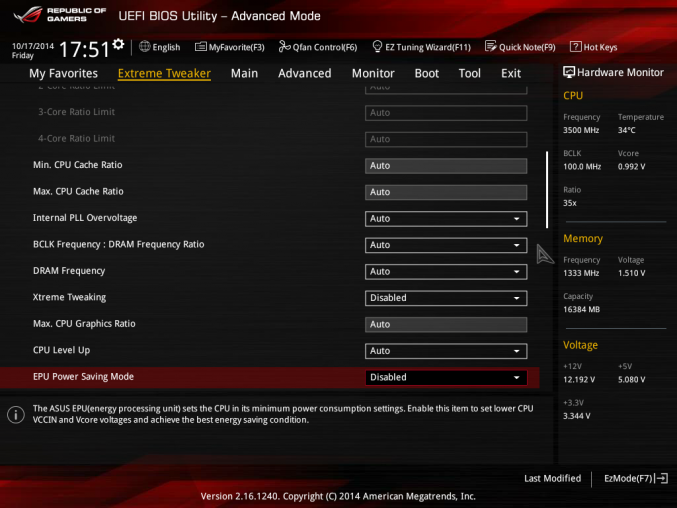Switch to the Advanced tab

[x=304, y=73]
